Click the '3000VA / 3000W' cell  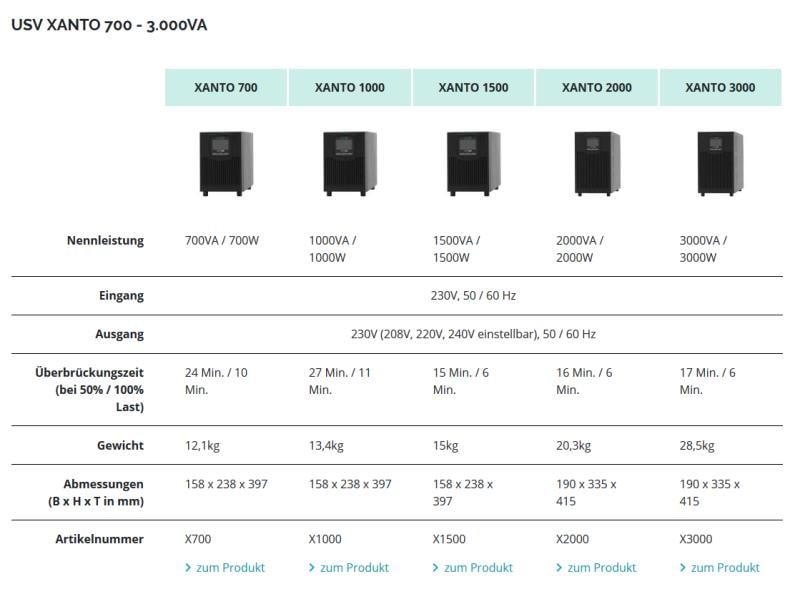tap(703, 249)
